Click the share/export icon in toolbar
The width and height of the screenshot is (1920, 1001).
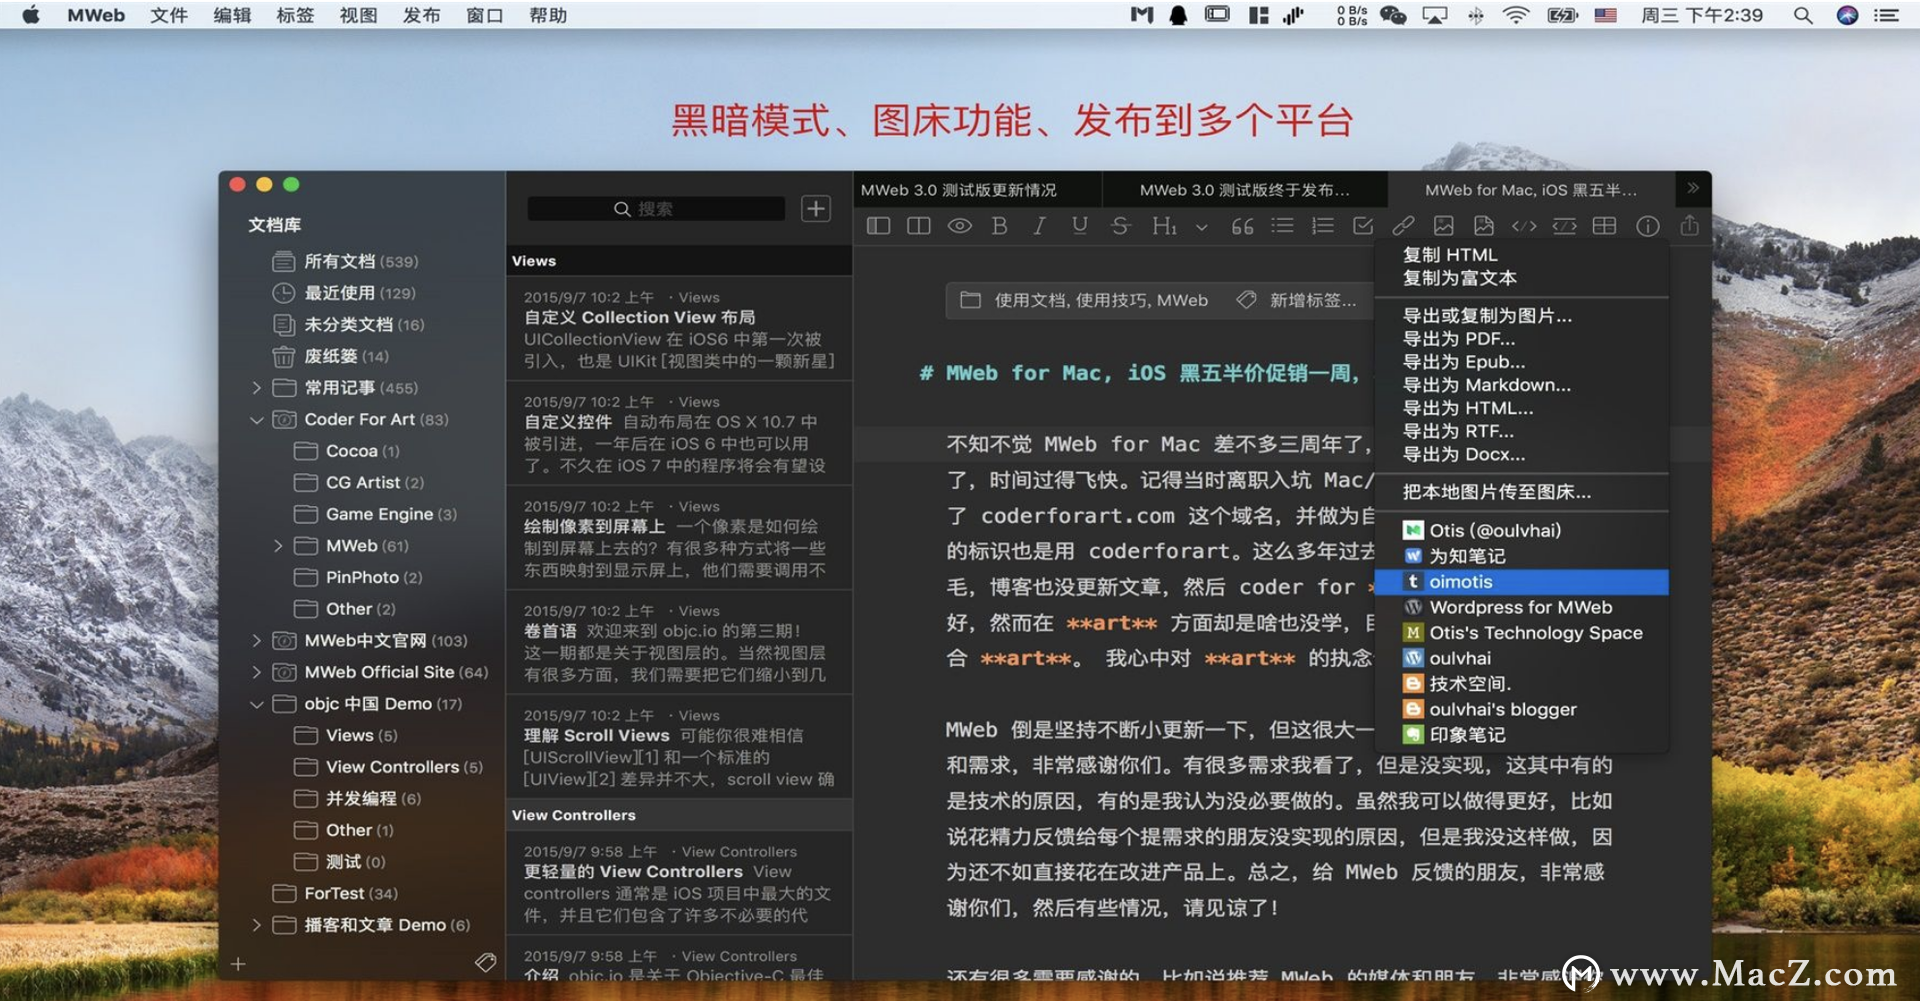[x=1690, y=225]
